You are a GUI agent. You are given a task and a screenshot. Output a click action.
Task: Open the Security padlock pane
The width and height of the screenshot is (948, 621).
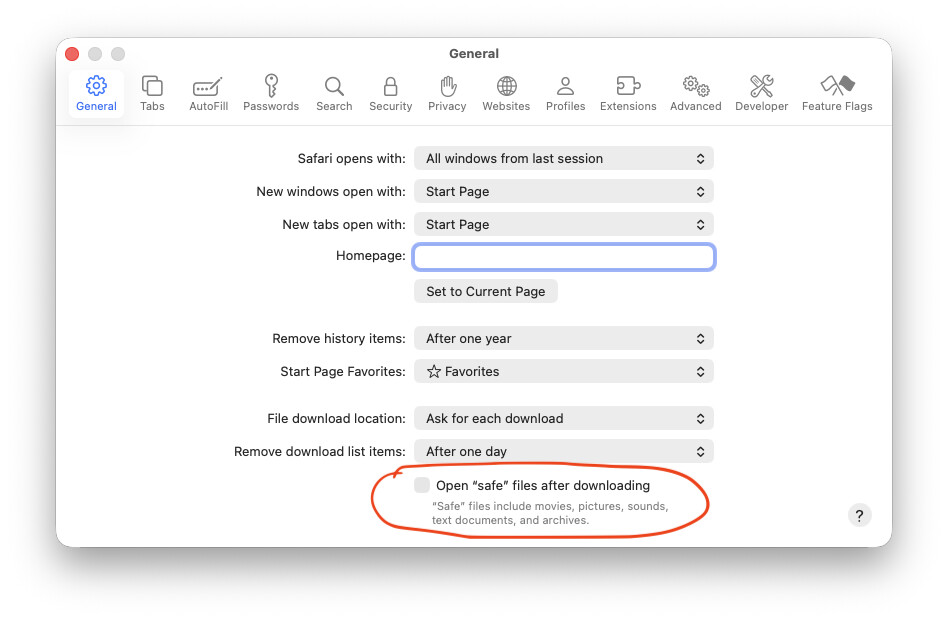click(390, 94)
